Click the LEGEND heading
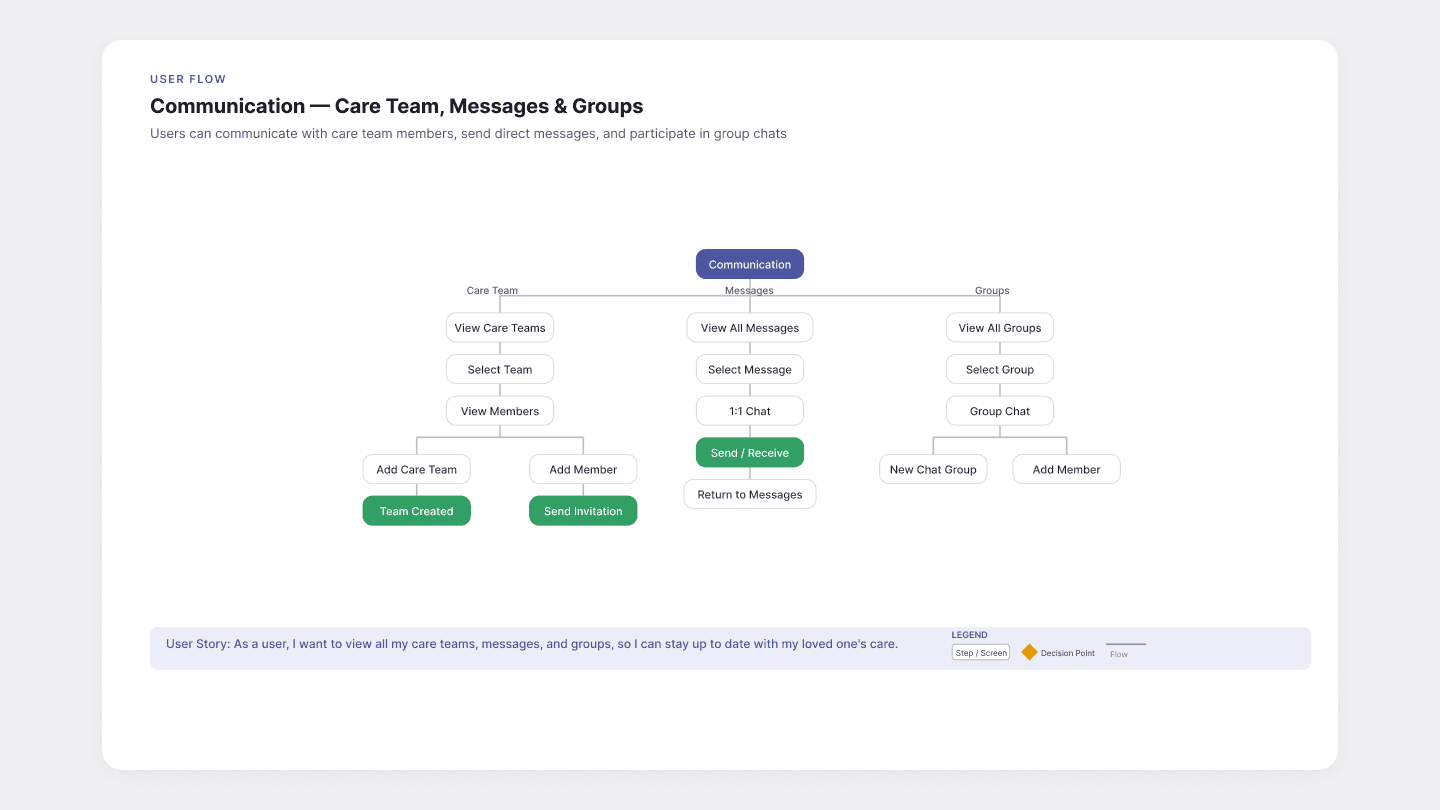This screenshot has width=1440, height=810. tap(969, 635)
